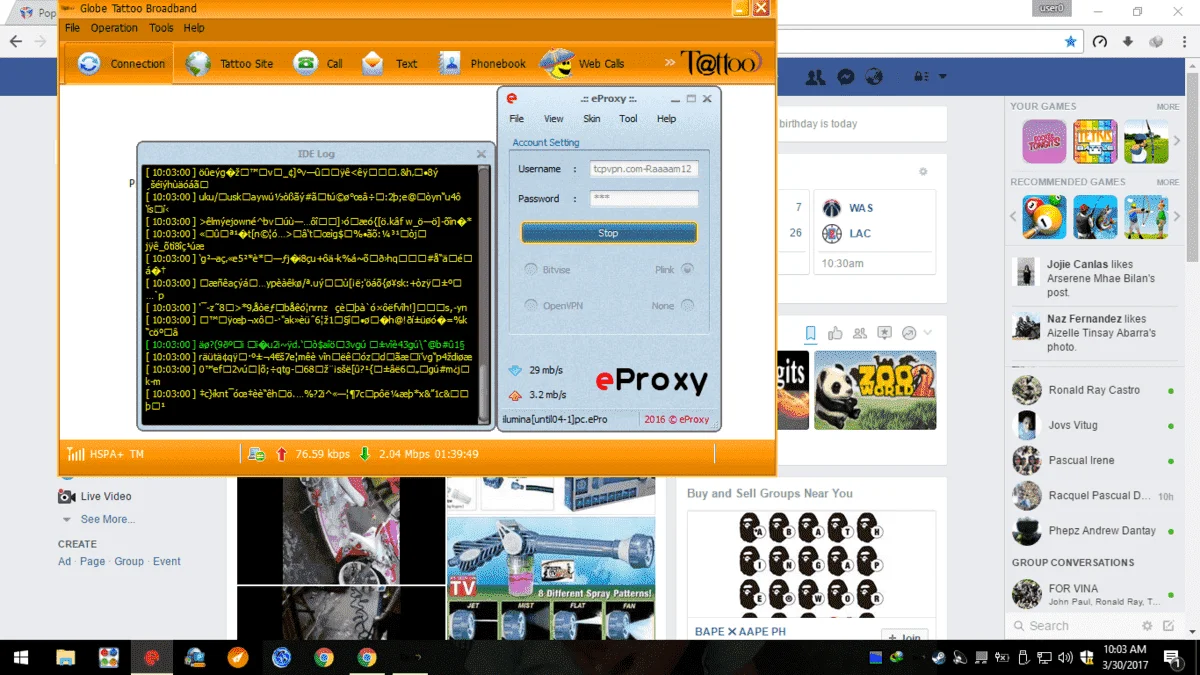The image size is (1200, 675).
Task: Open the Connection tab in Globe Tattoo
Action: pos(121,64)
